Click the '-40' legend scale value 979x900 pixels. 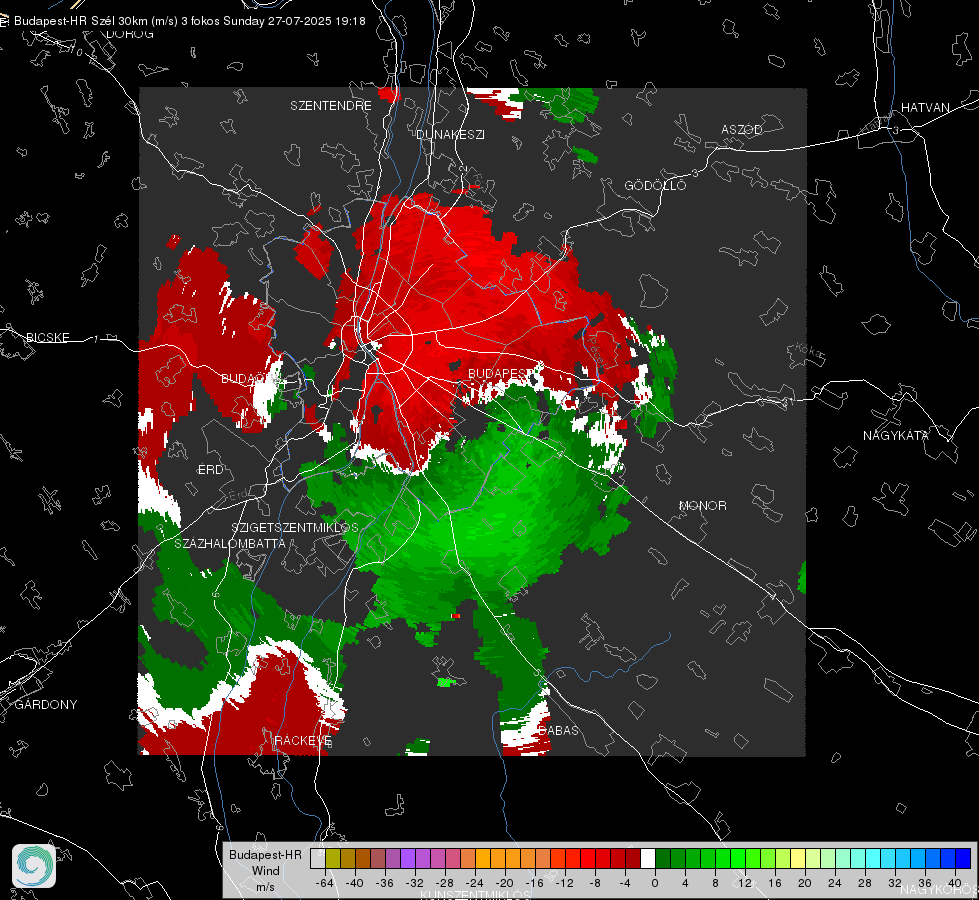pos(355,883)
